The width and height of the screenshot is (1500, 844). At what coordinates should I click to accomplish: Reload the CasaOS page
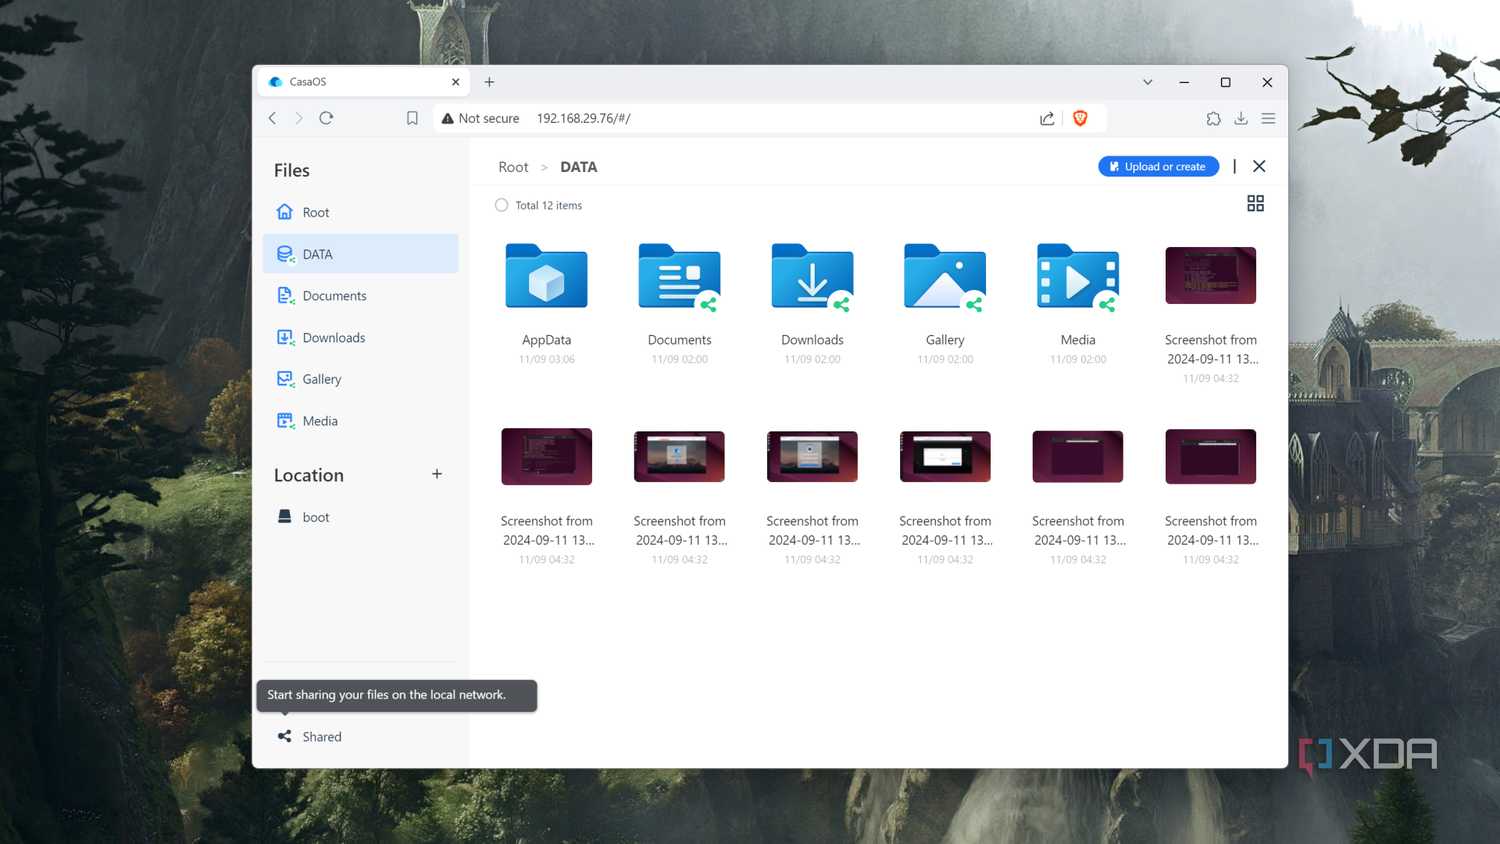[x=326, y=118]
